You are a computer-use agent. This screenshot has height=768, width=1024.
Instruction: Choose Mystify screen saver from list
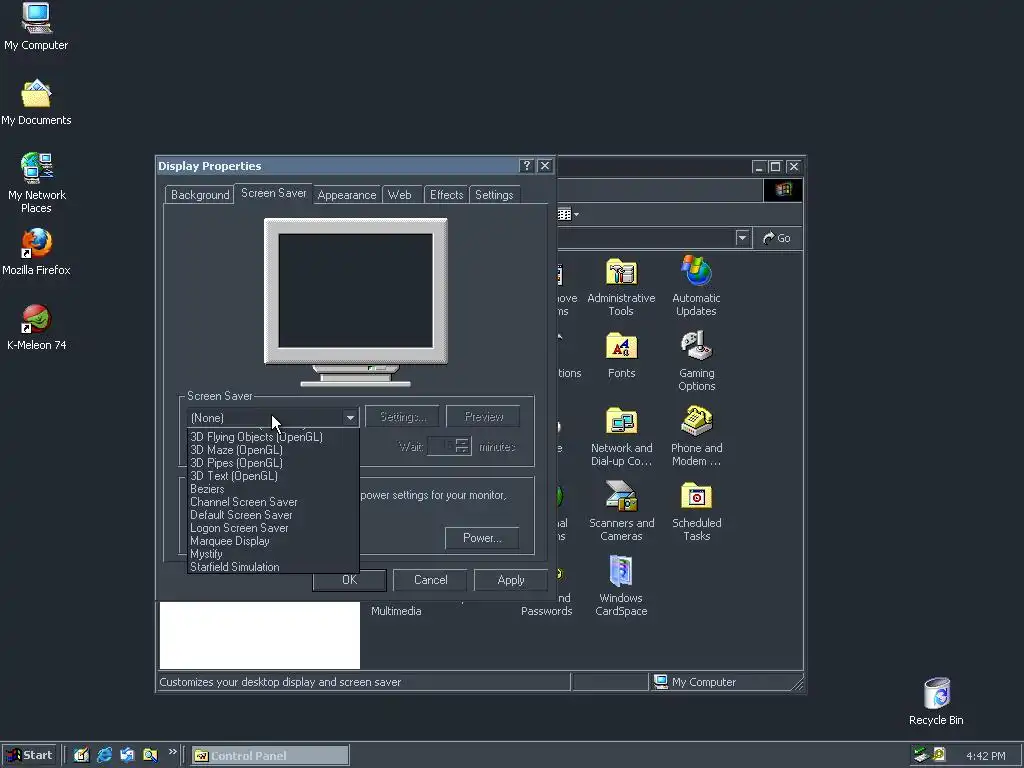click(273, 554)
